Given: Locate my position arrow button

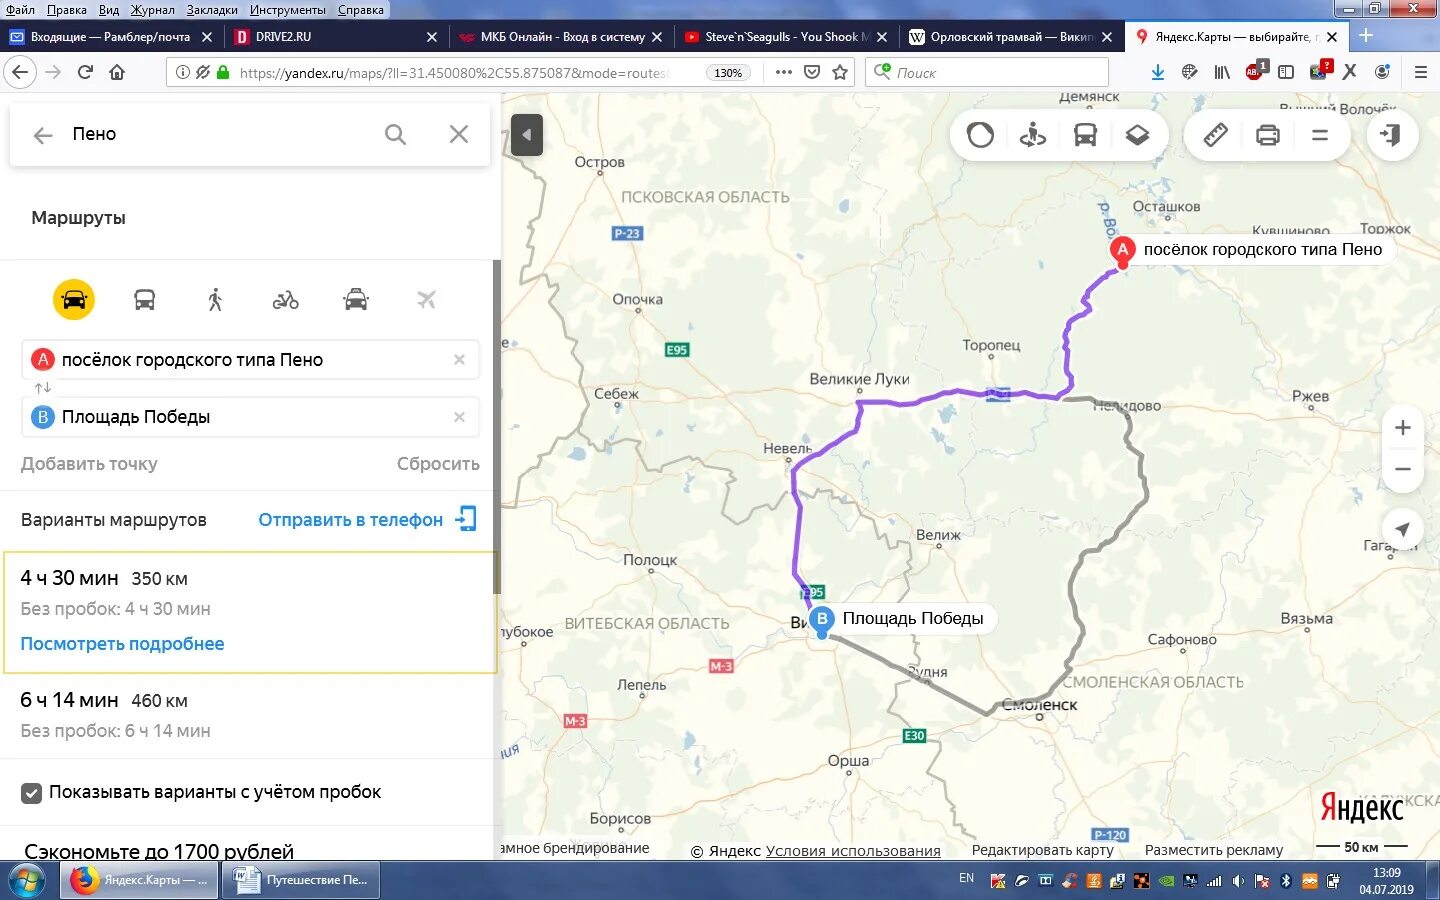Looking at the screenshot, I should 1402,529.
